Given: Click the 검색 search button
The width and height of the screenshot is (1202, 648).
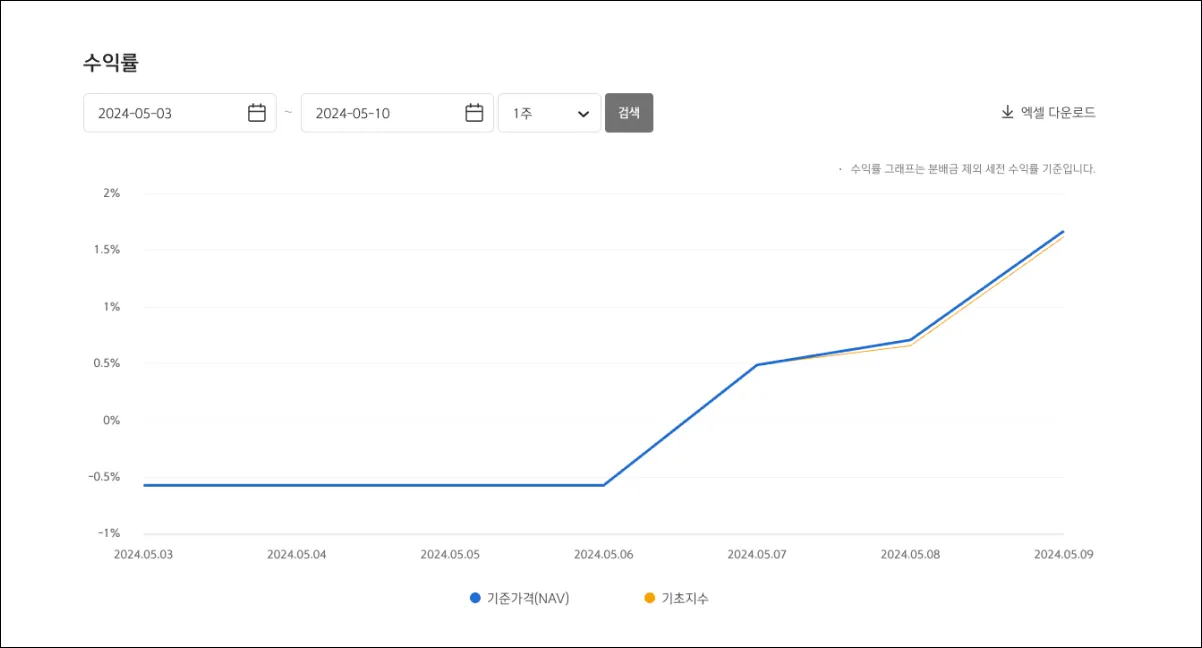Looking at the screenshot, I should pos(629,113).
